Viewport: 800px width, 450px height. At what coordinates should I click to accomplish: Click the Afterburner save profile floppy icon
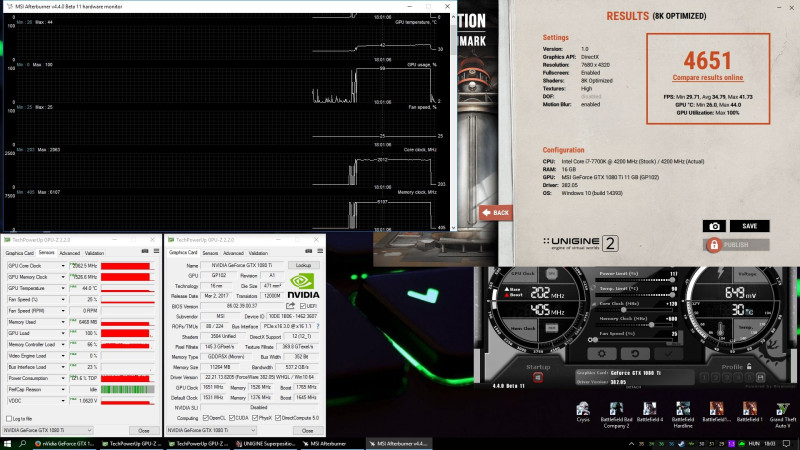point(760,378)
